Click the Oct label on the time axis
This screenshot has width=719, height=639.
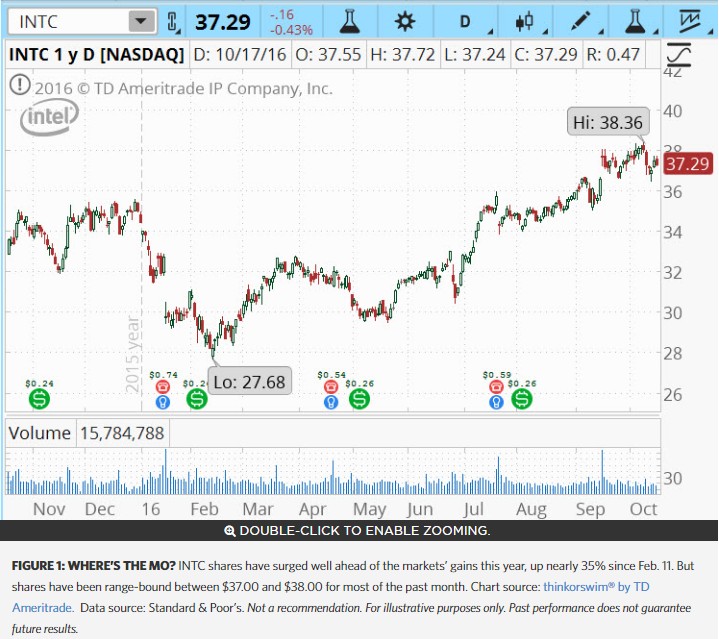(x=643, y=509)
